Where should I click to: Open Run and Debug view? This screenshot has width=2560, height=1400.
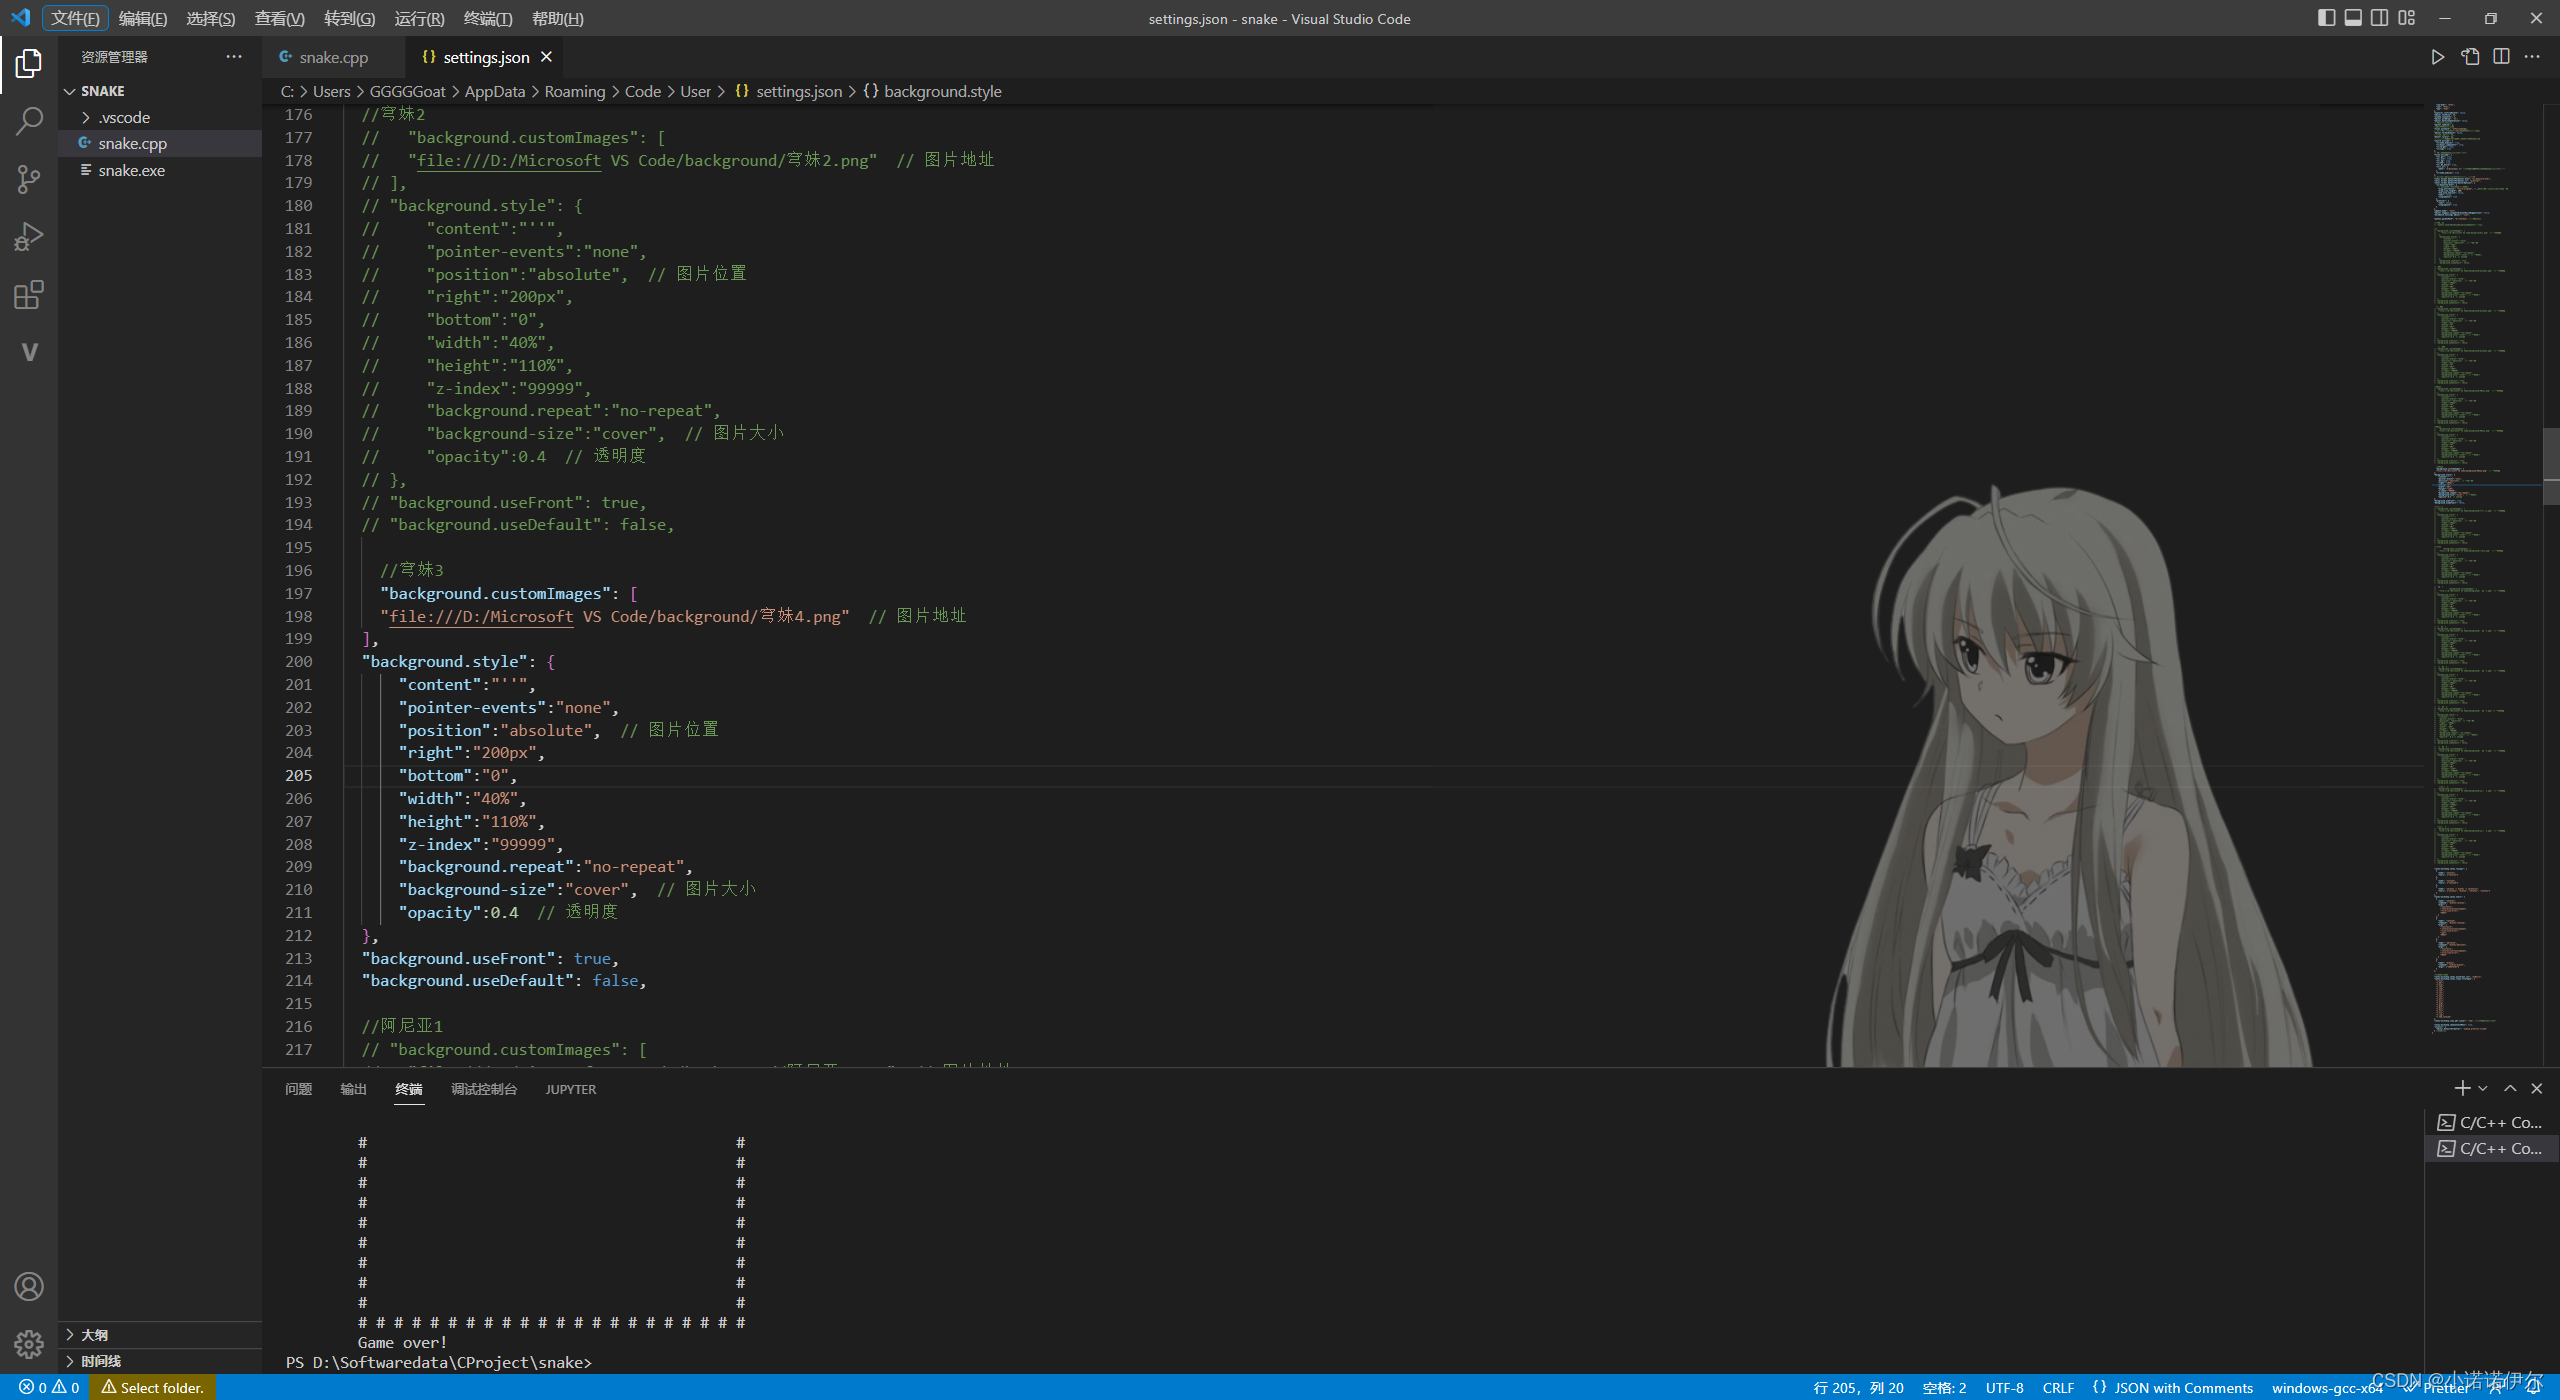pyautogui.click(x=29, y=237)
